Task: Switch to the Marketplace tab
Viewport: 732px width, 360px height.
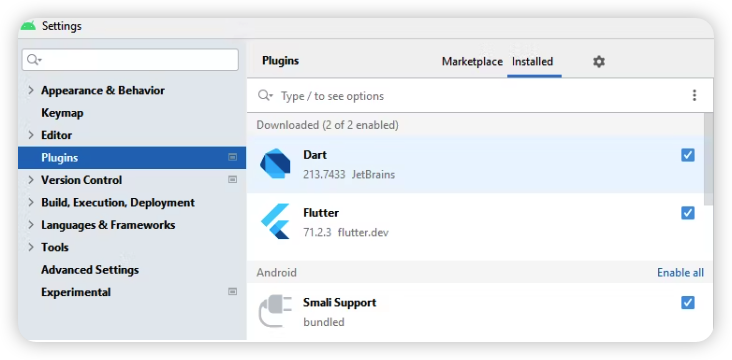Action: point(472,62)
